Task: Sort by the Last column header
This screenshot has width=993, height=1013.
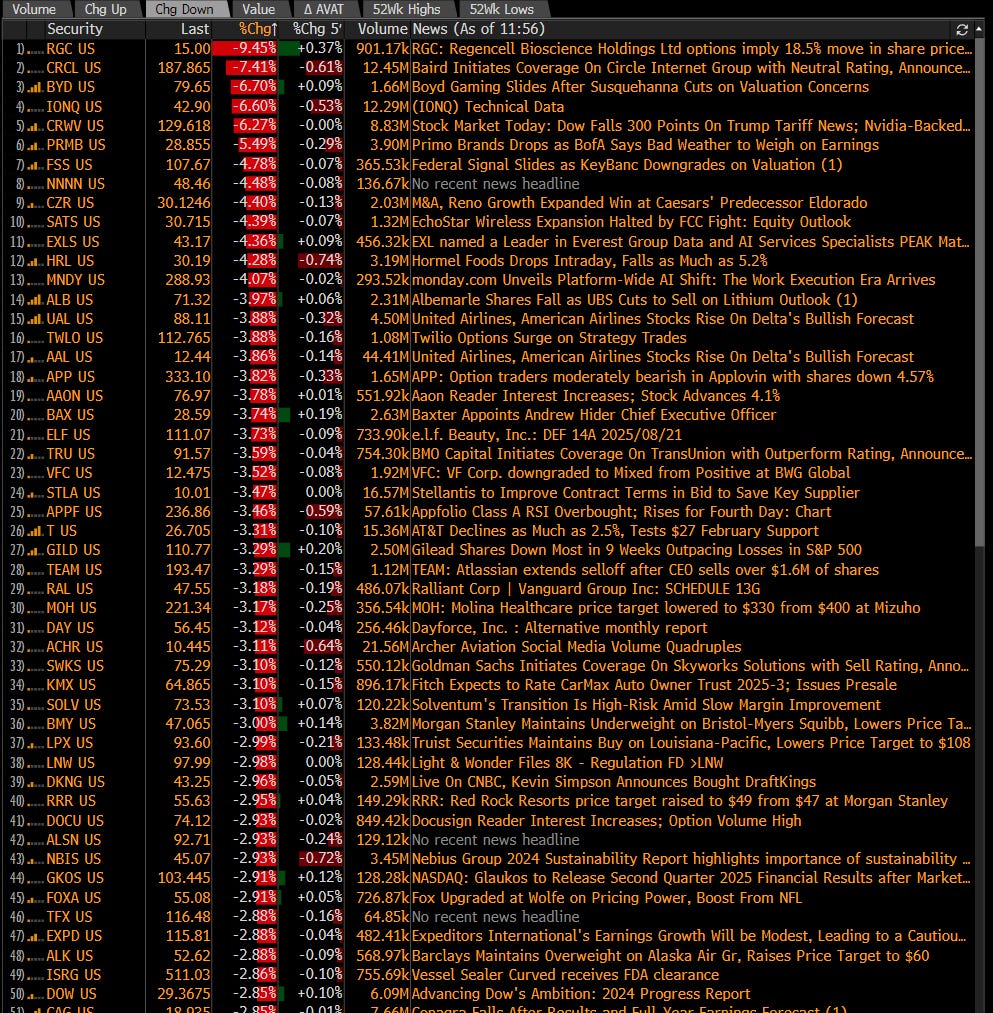Action: tap(194, 29)
